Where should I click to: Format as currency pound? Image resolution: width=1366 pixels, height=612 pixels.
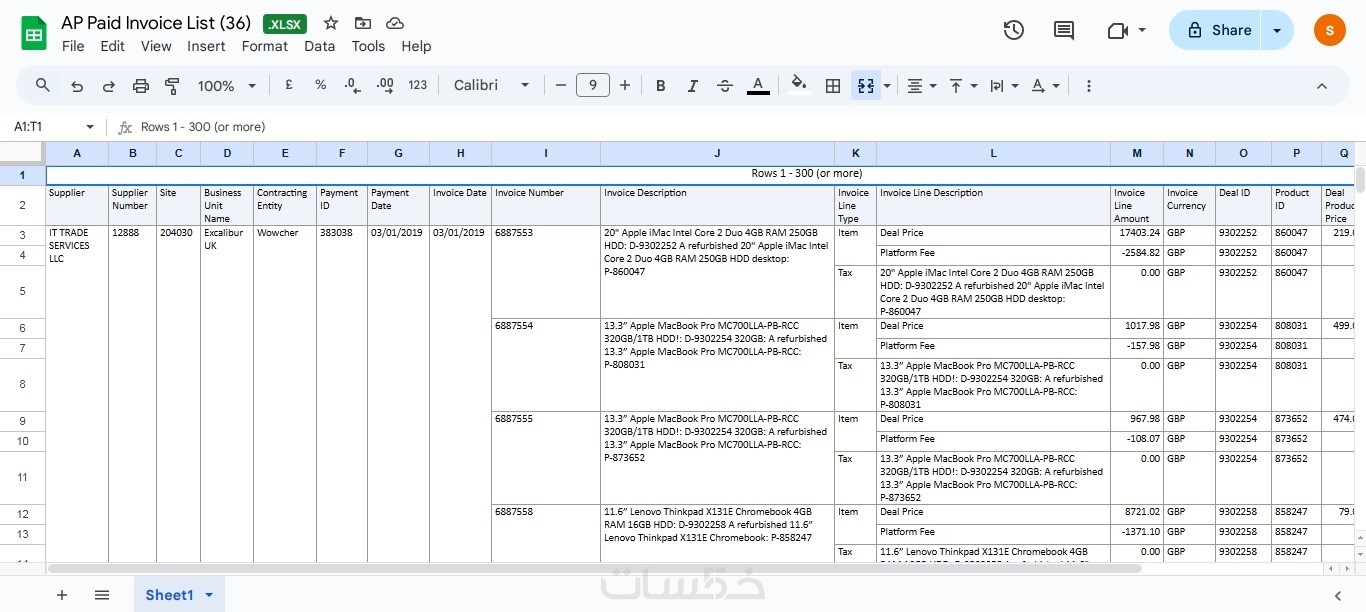(x=289, y=86)
